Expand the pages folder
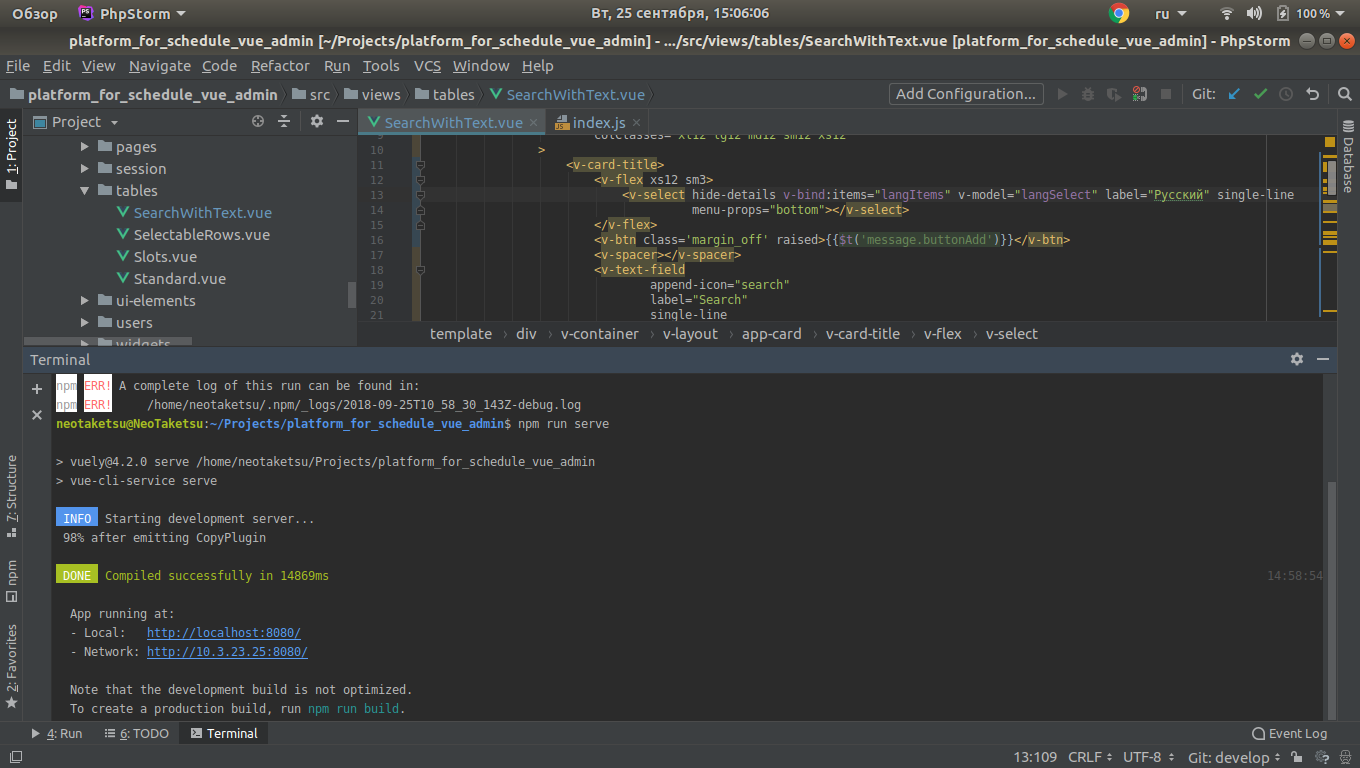This screenshot has width=1360, height=768. click(85, 147)
